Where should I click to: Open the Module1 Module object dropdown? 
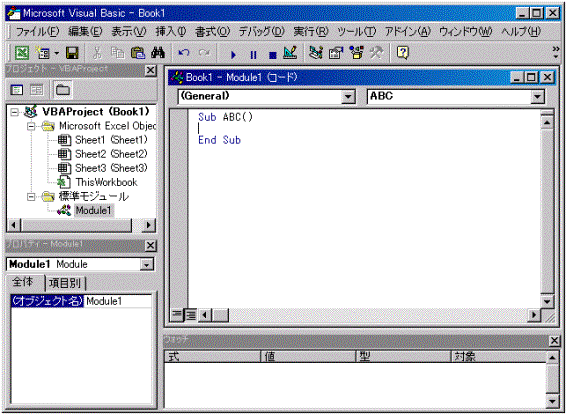[147, 265]
